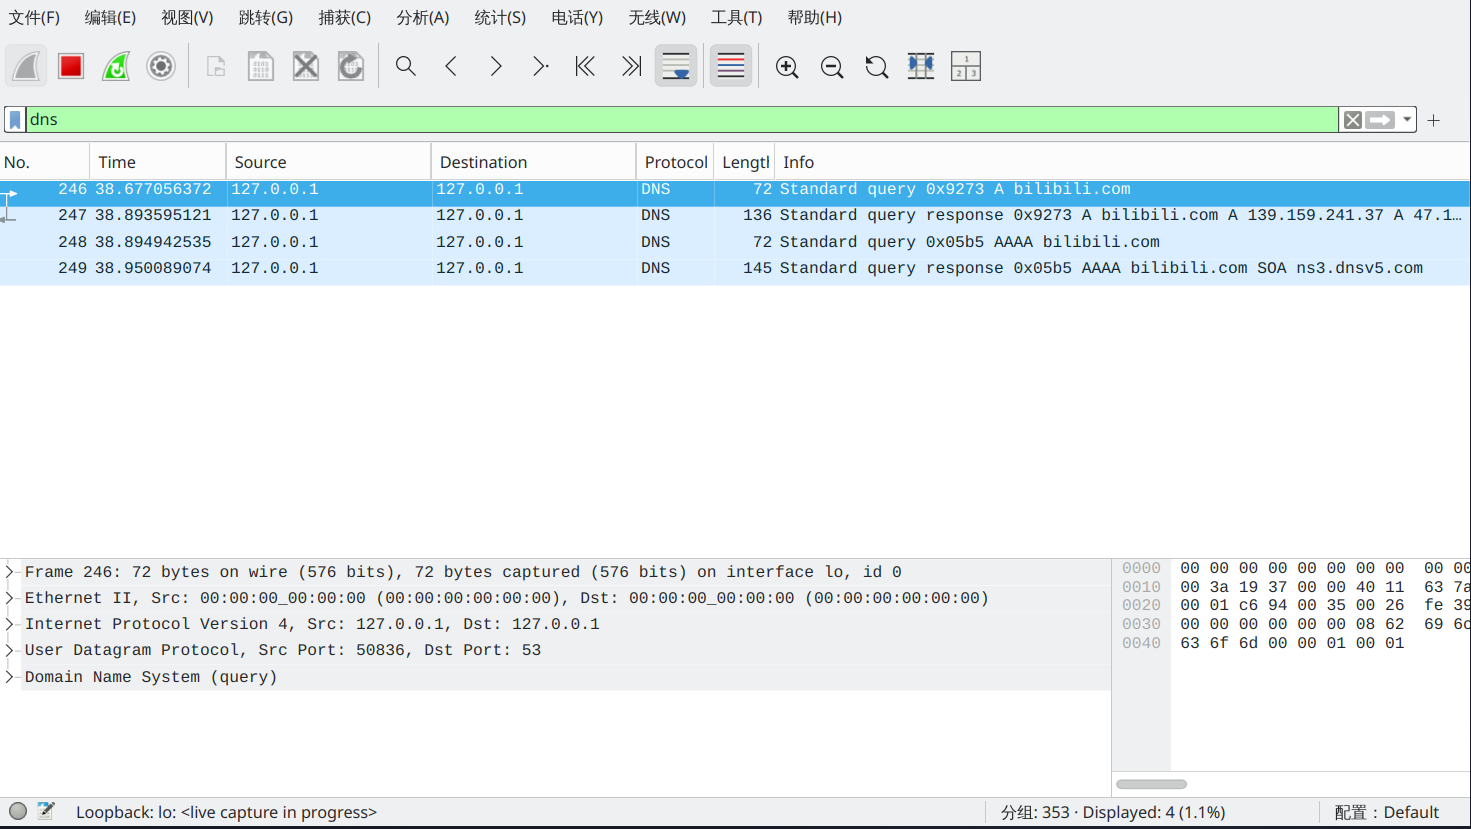Expand the Frame 246 details
Viewport: 1471px width, 829px height.
point(10,572)
